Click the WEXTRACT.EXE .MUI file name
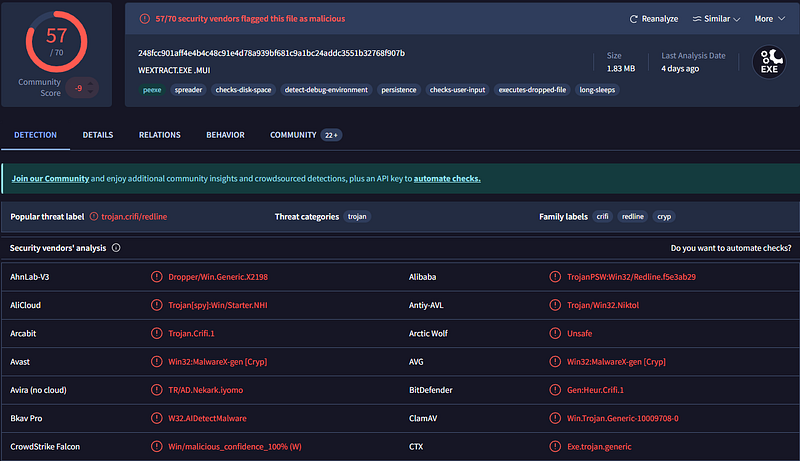The height and width of the screenshot is (461, 800). 174,70
